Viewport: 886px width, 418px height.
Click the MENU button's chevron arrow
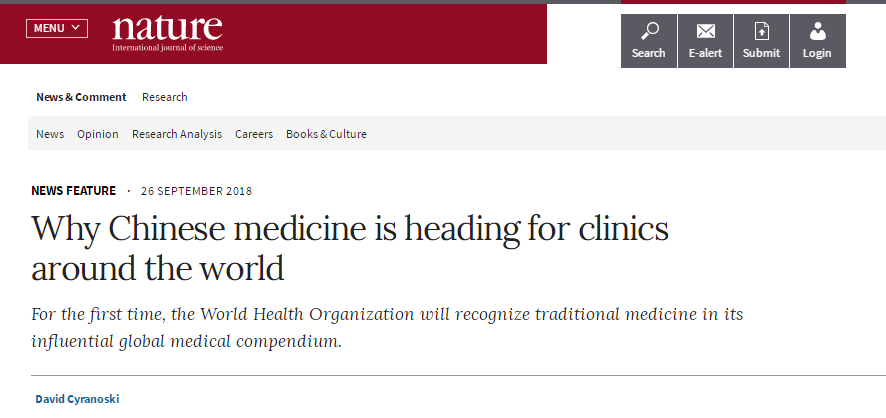coord(76,28)
